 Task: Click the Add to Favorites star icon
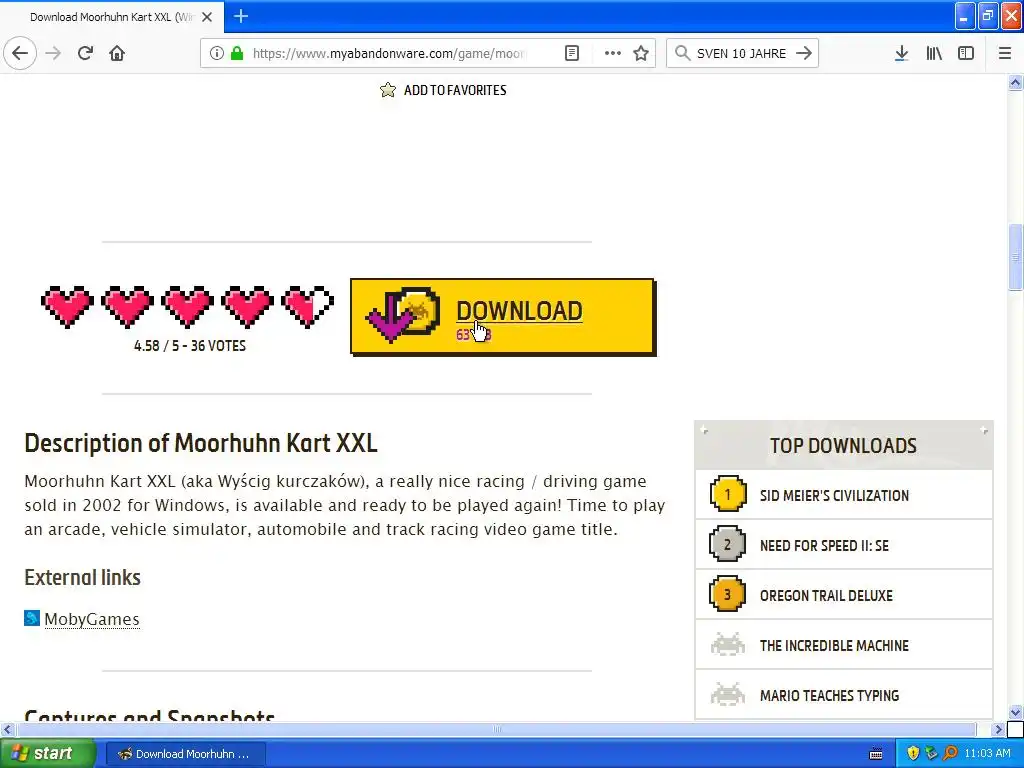tap(388, 90)
